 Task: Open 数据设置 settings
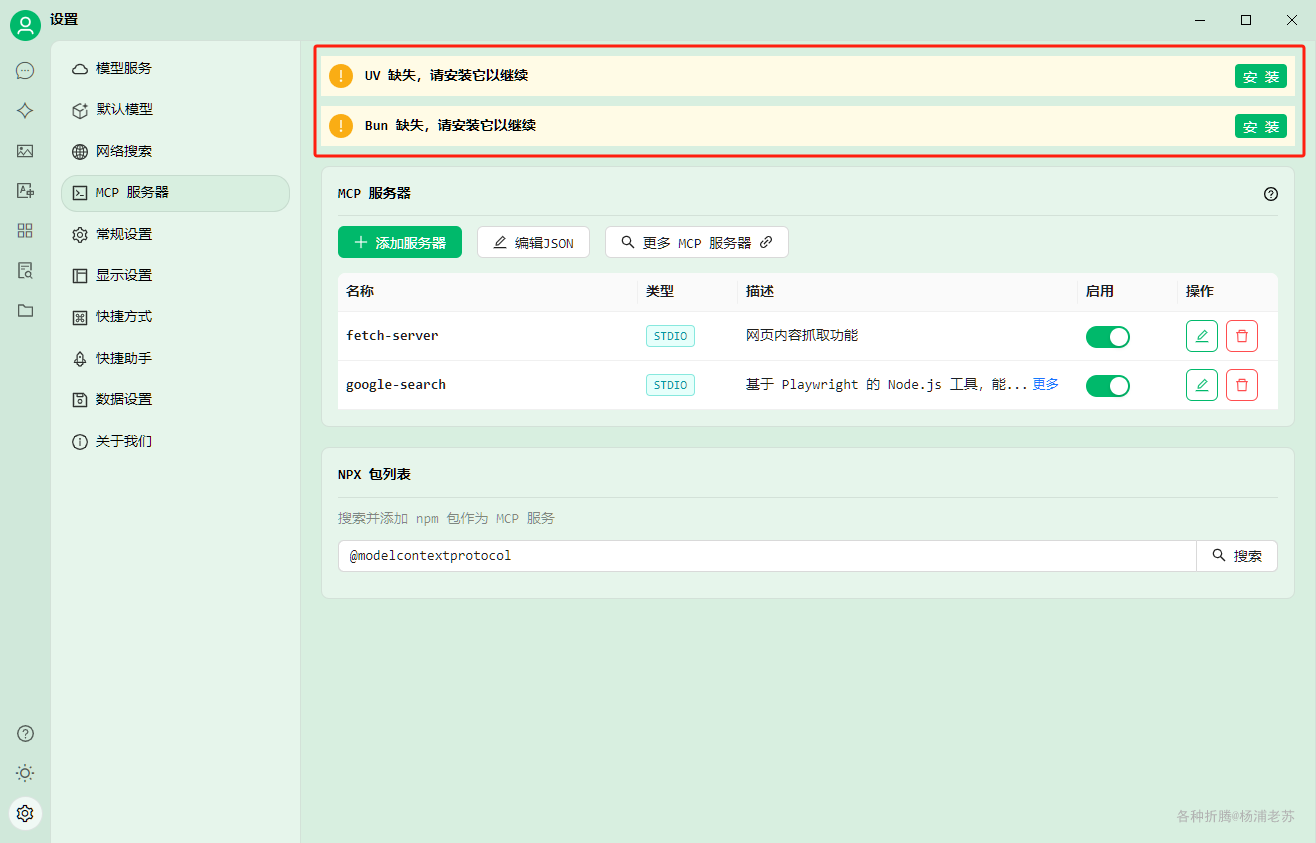pyautogui.click(x=175, y=399)
